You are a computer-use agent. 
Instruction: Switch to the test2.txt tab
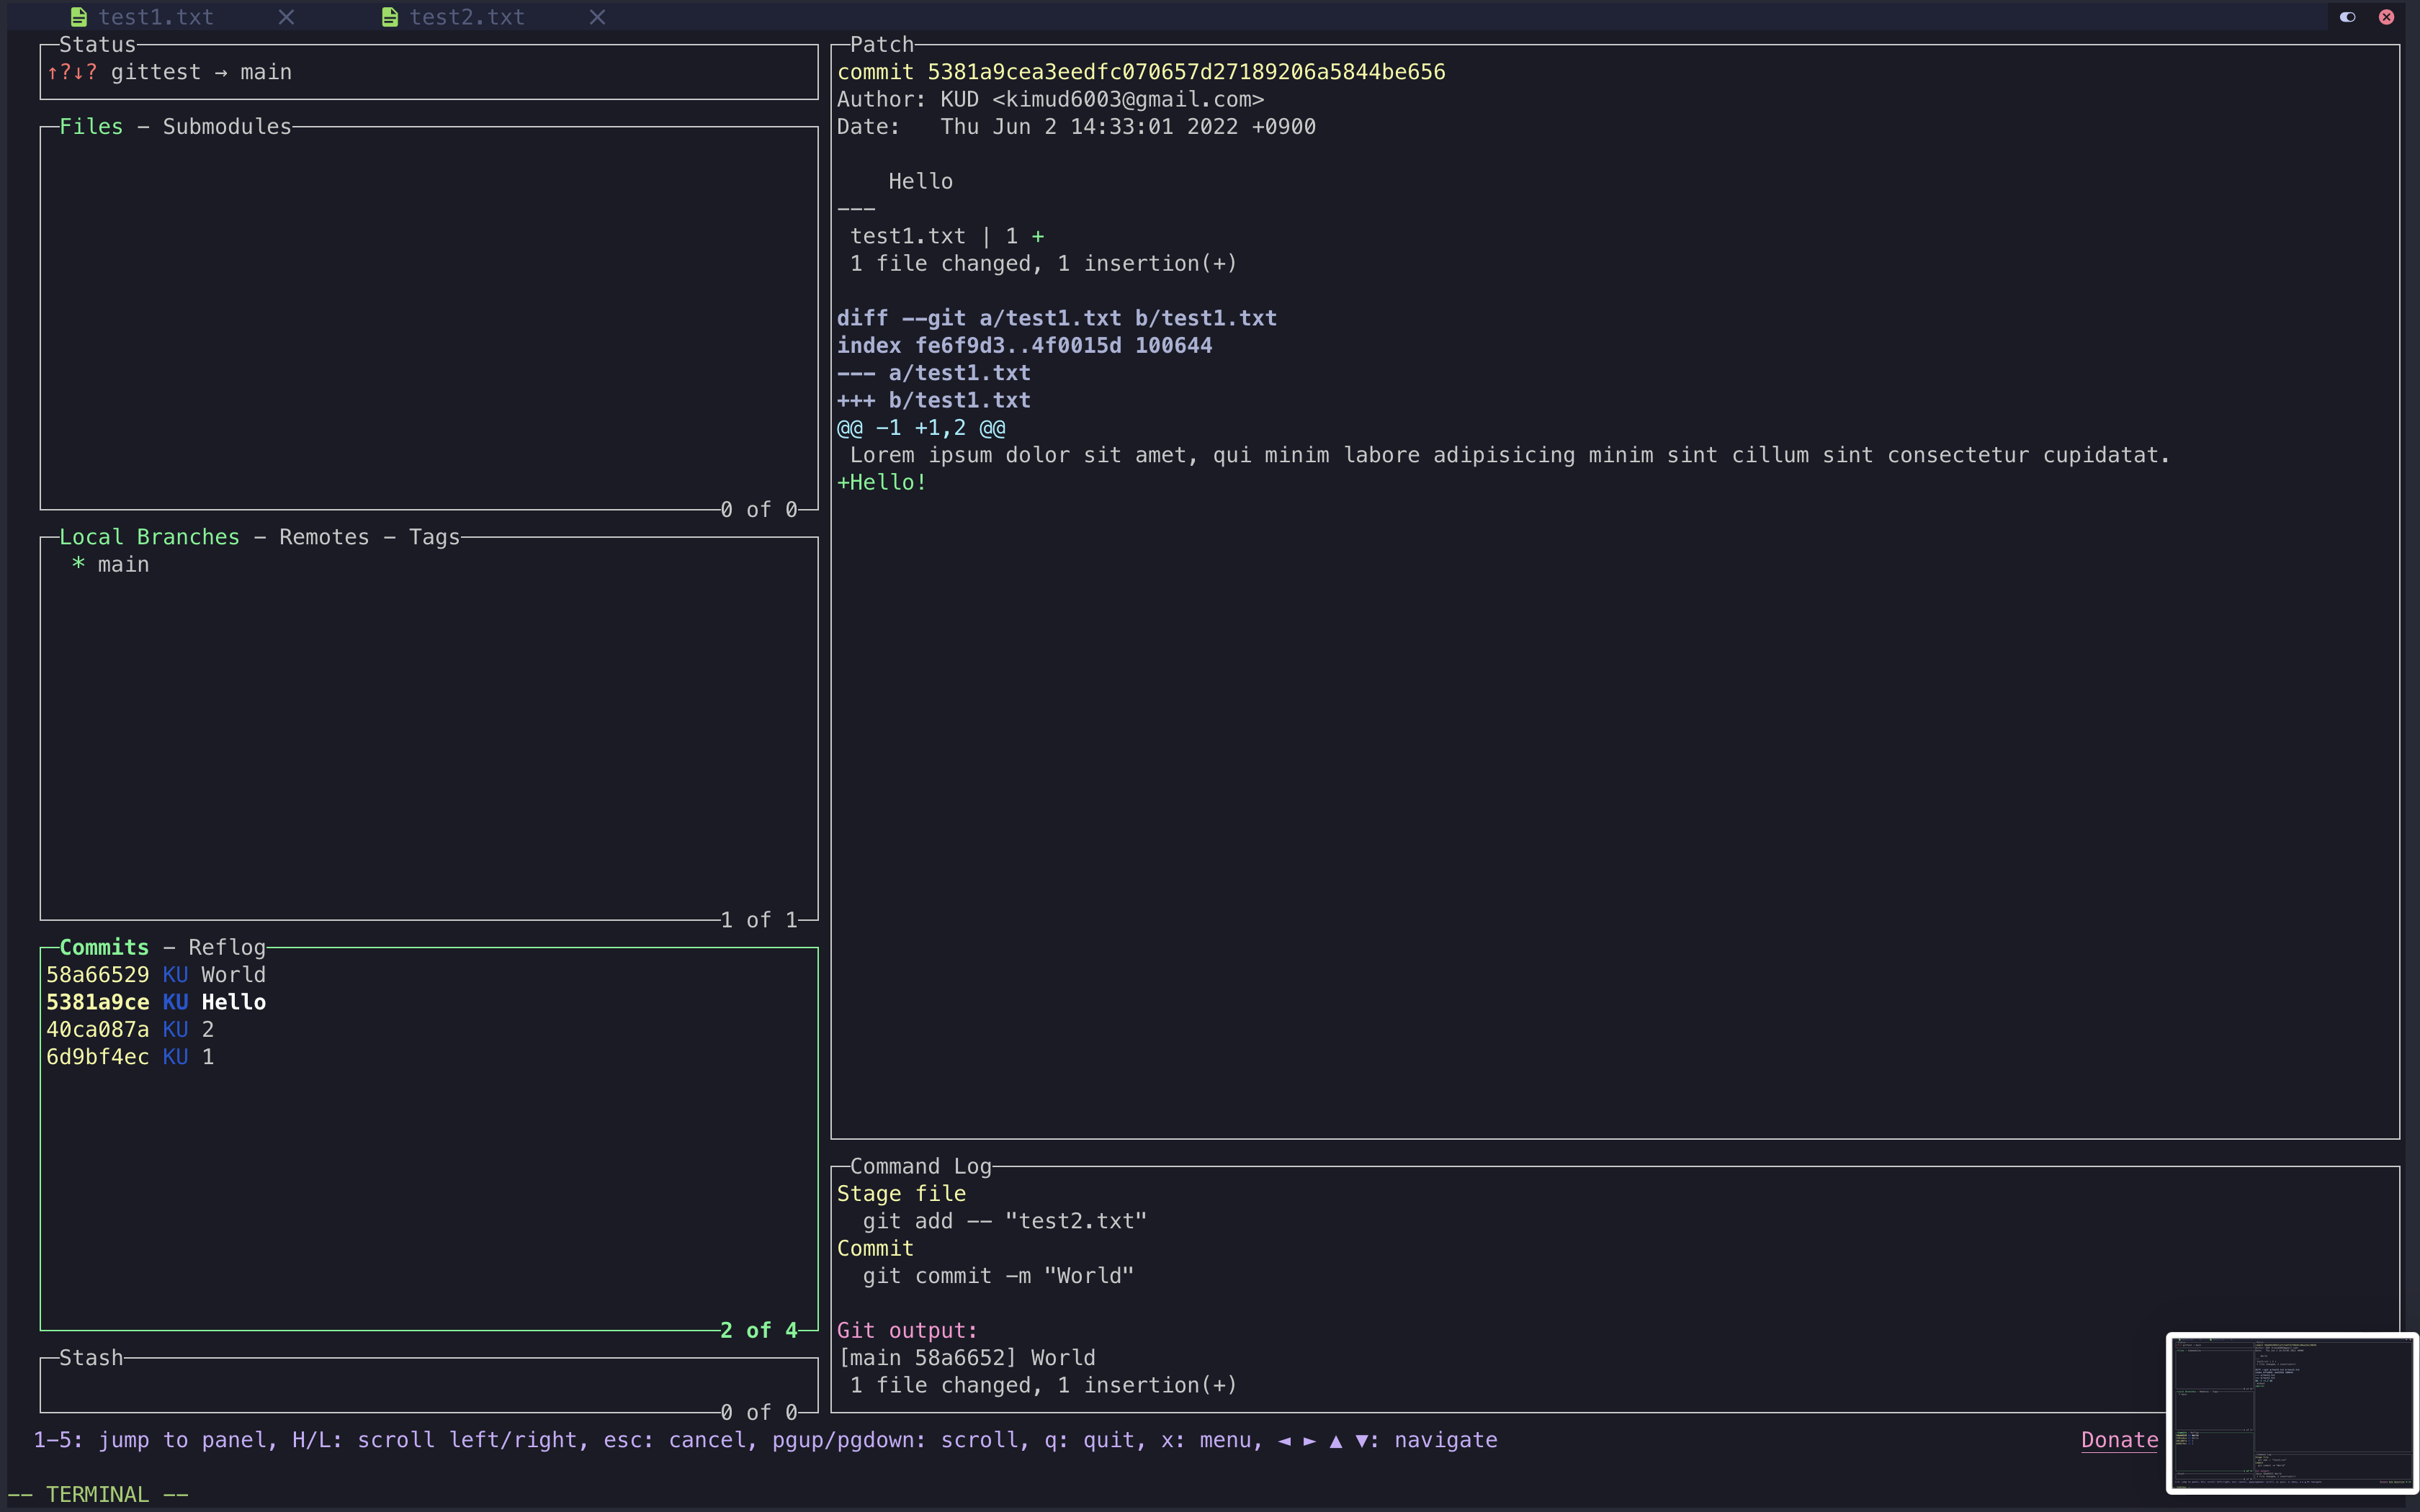point(466,17)
